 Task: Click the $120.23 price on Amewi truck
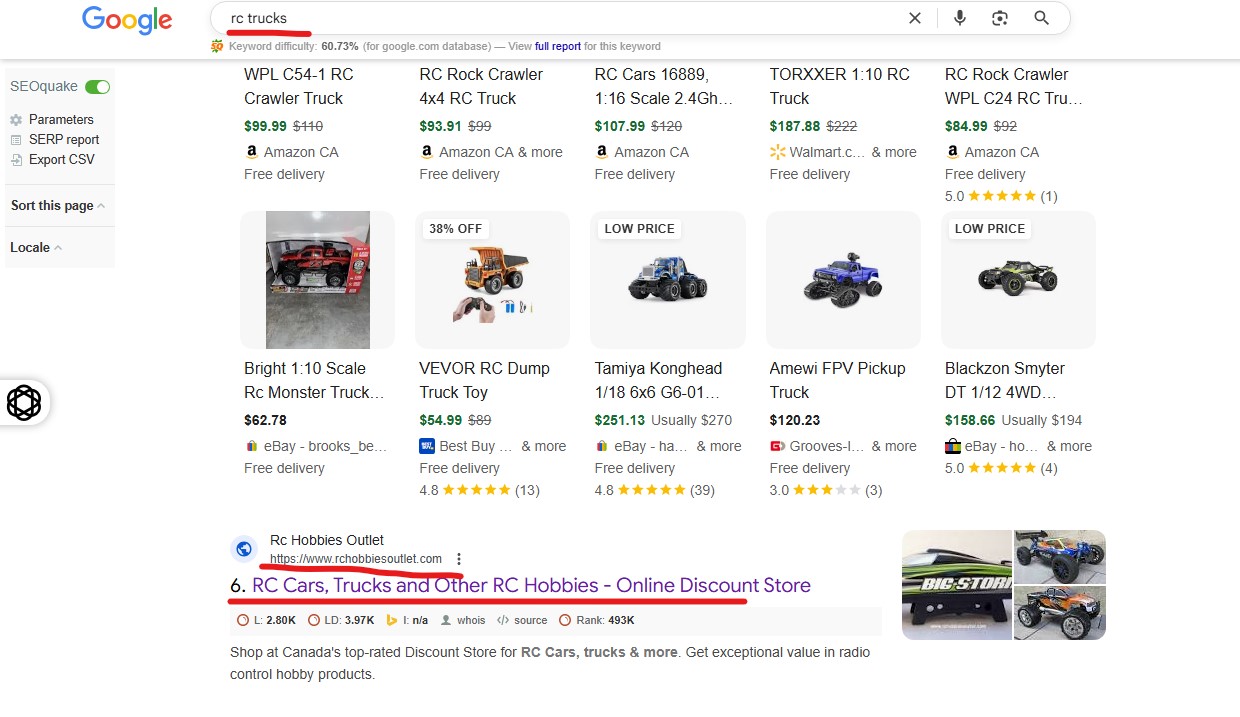[795, 420]
